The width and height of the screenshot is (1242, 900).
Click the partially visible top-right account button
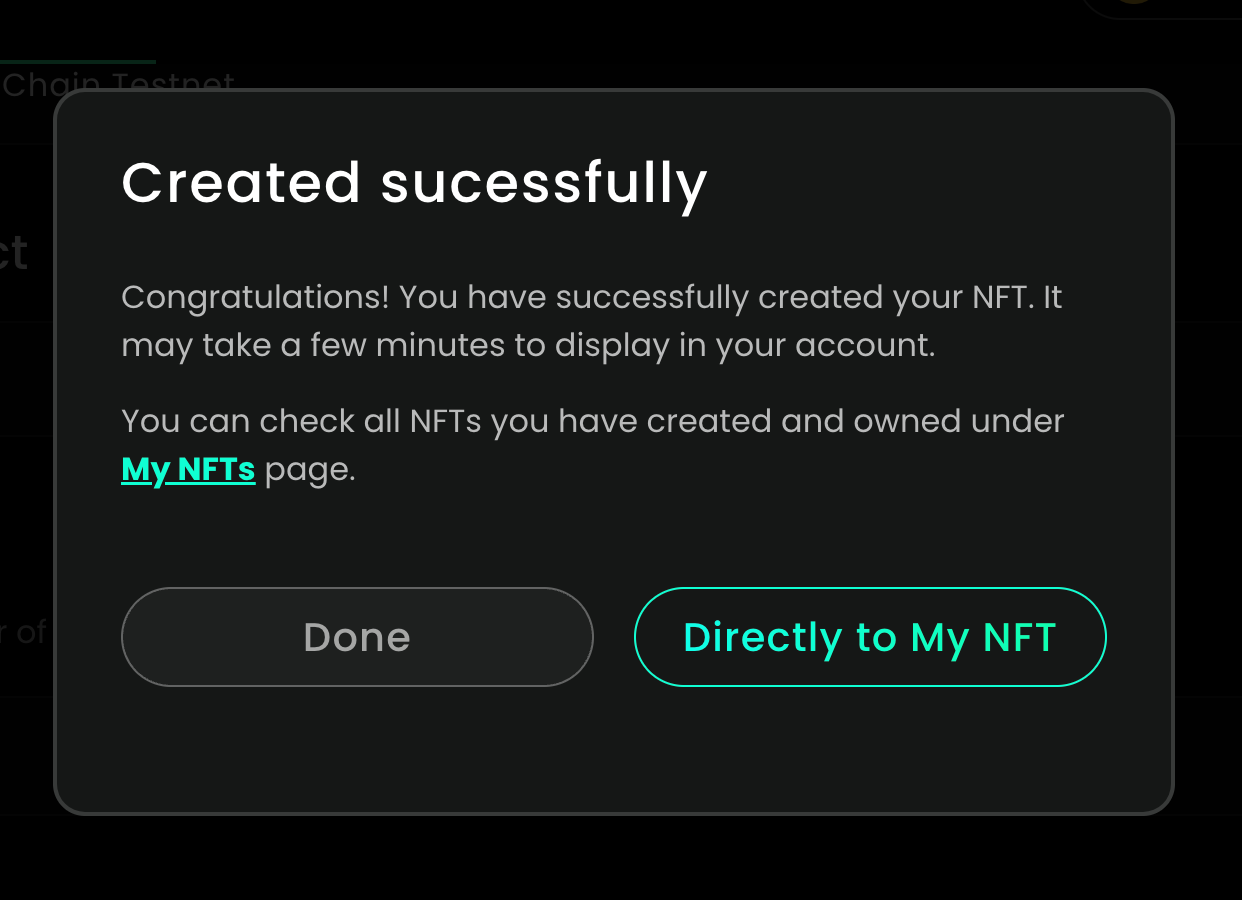click(1160, 6)
